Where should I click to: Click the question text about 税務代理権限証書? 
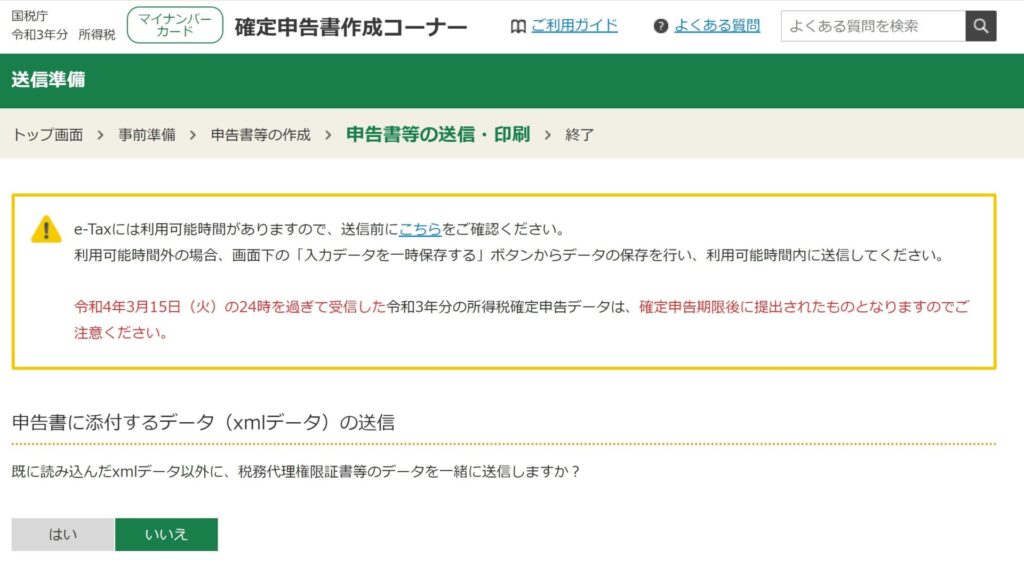[x=296, y=471]
